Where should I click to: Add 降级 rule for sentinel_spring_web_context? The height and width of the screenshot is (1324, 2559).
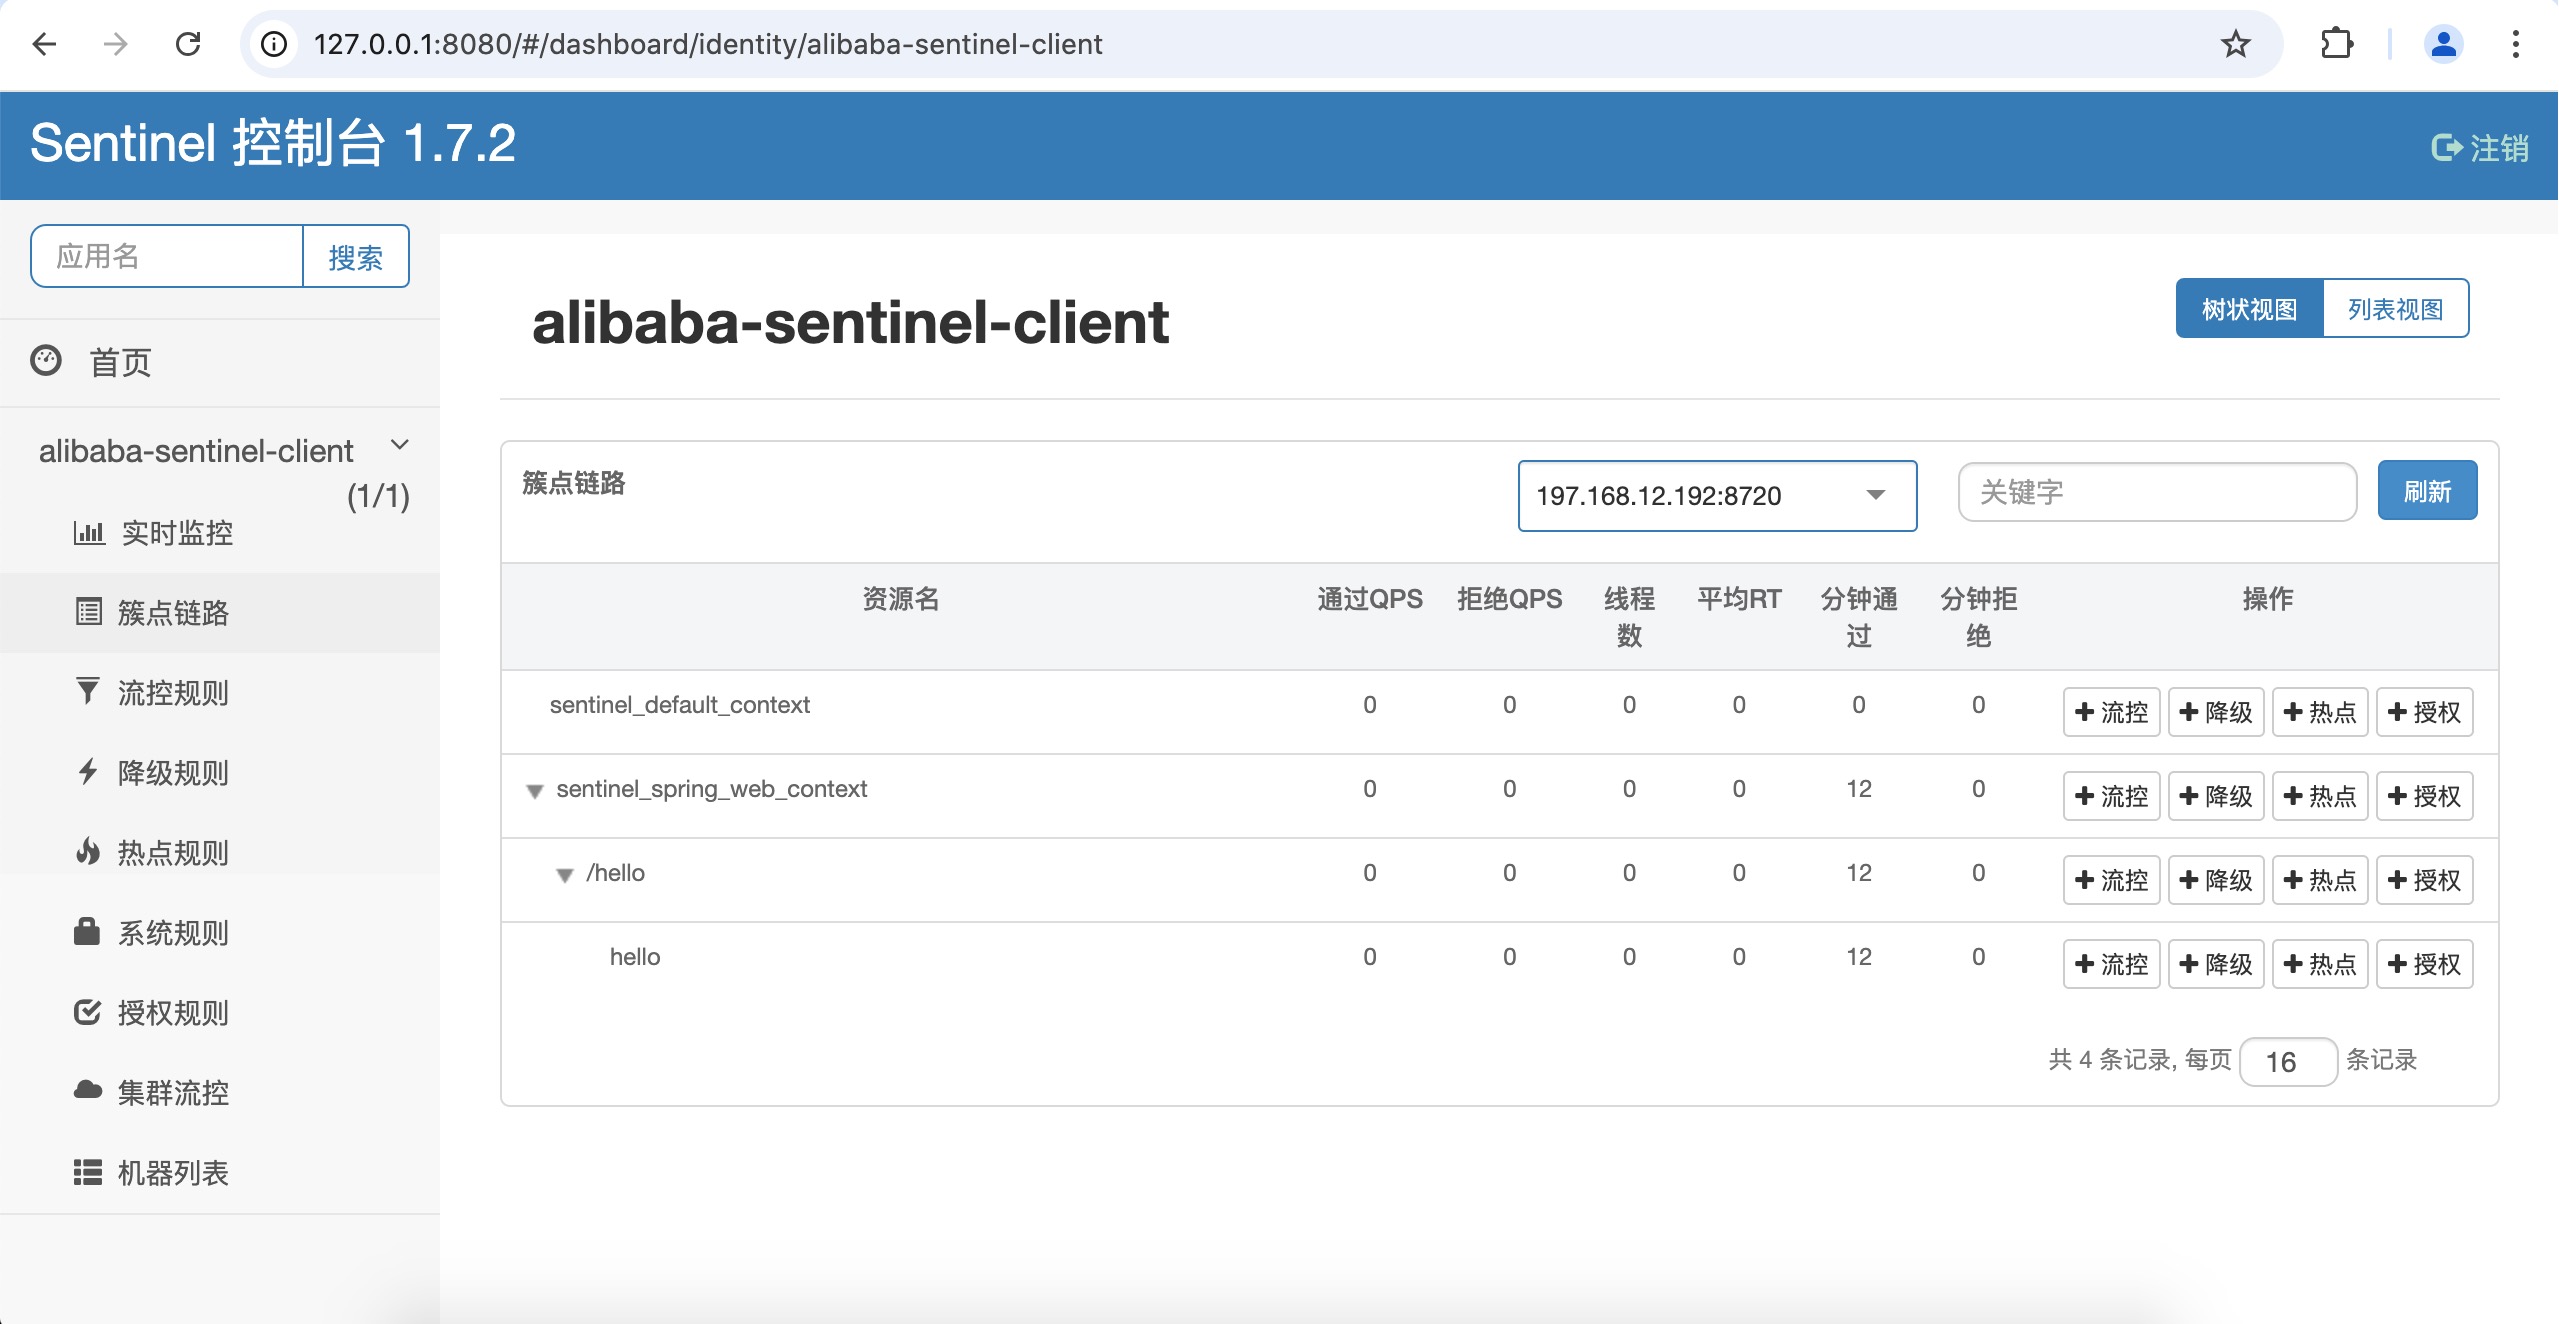tap(2216, 796)
